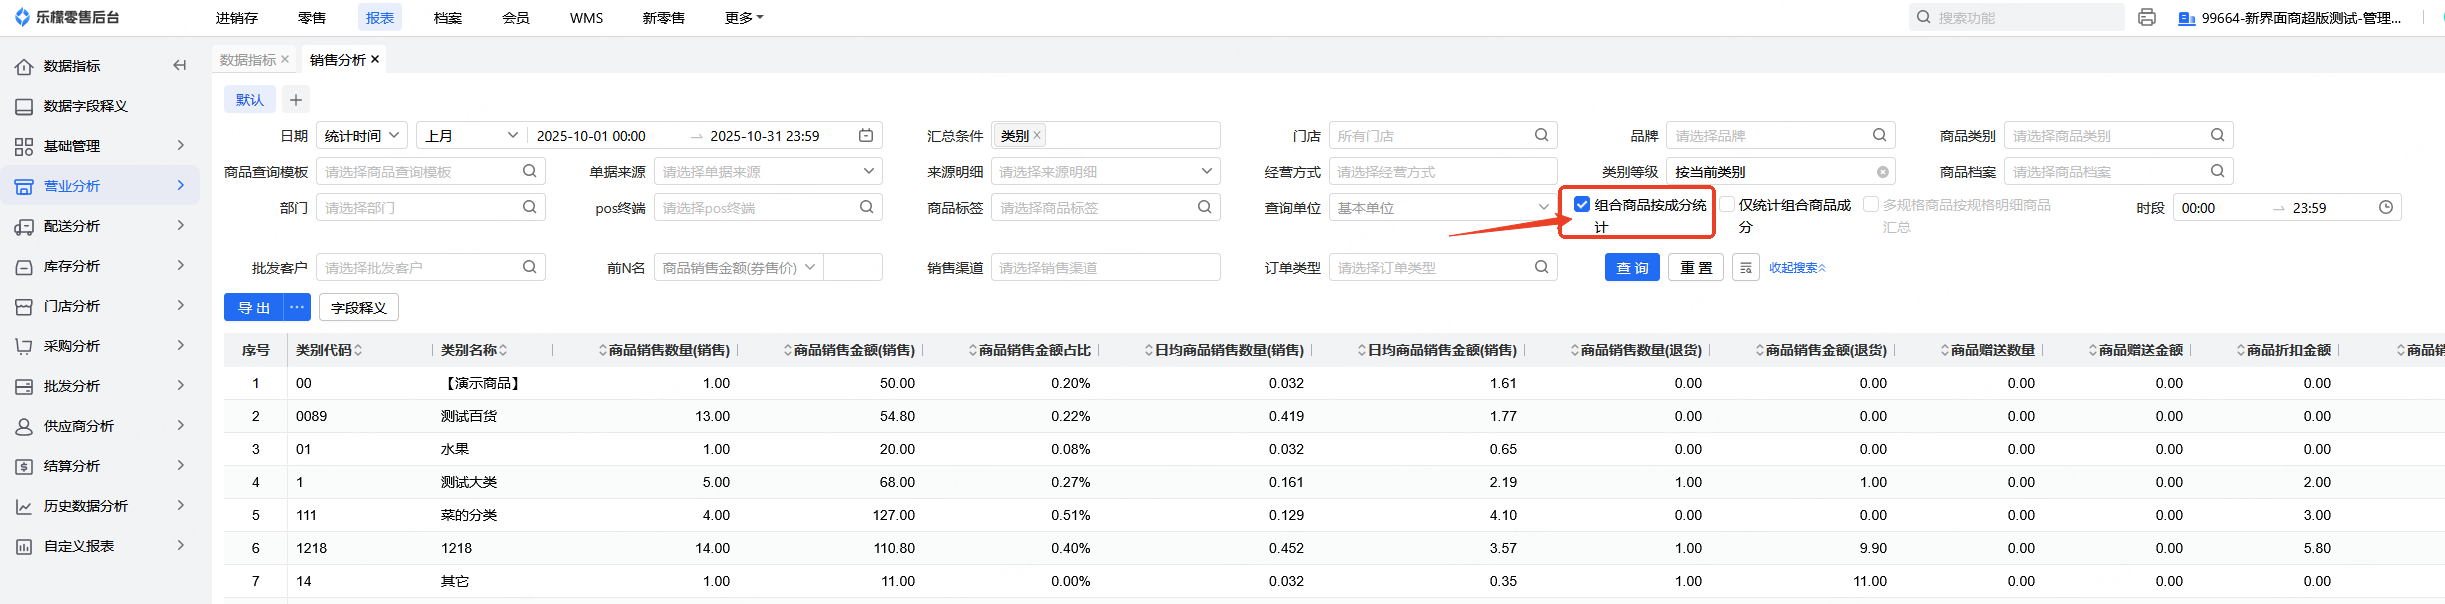This screenshot has height=604, width=2445.
Task: Open 档案 top menu
Action: coord(448,18)
